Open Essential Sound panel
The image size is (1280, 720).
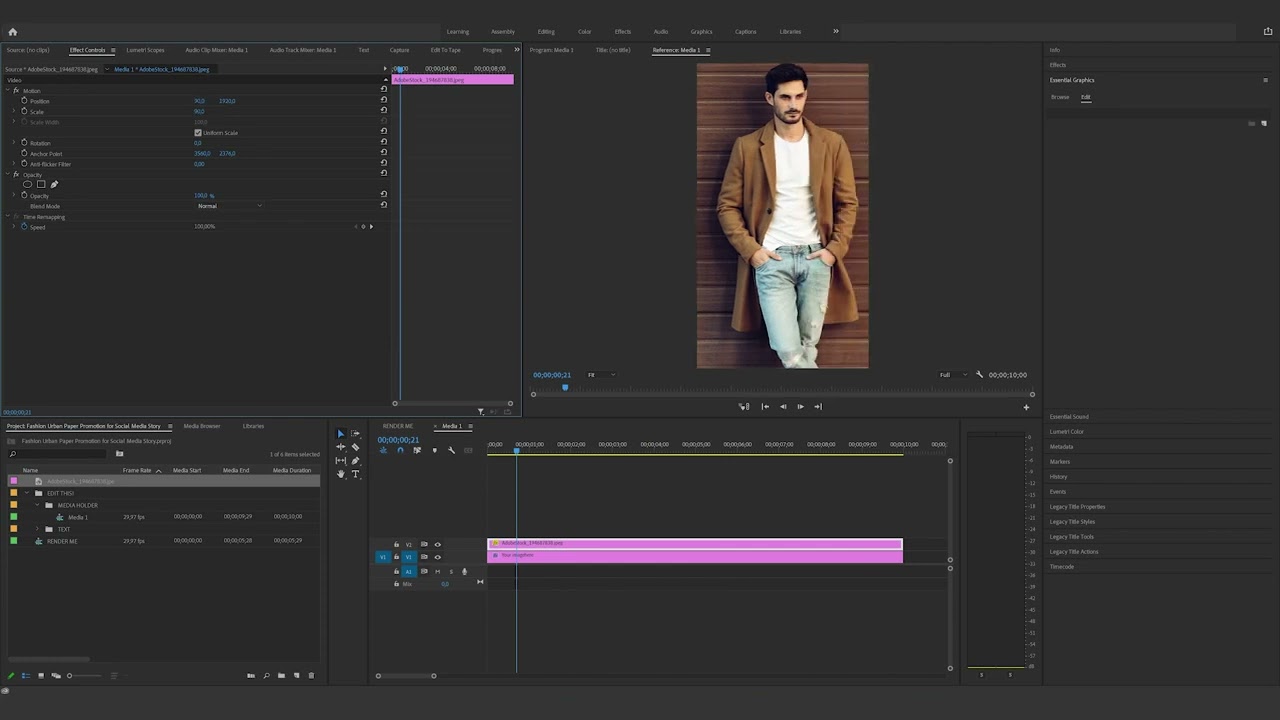(1069, 417)
